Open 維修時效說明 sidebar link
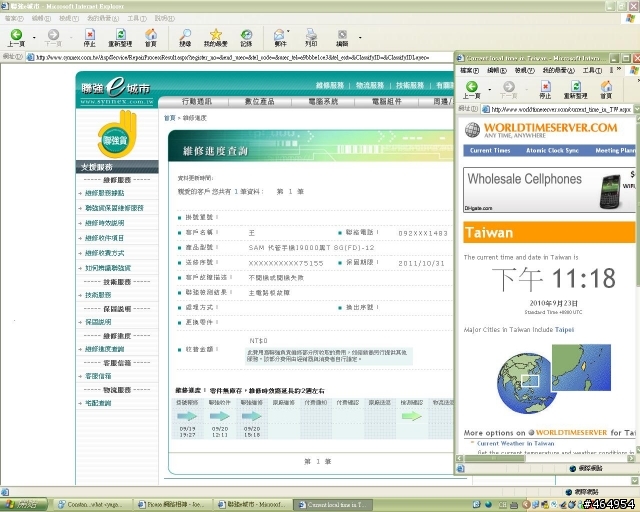The width and height of the screenshot is (640, 512). (104, 223)
